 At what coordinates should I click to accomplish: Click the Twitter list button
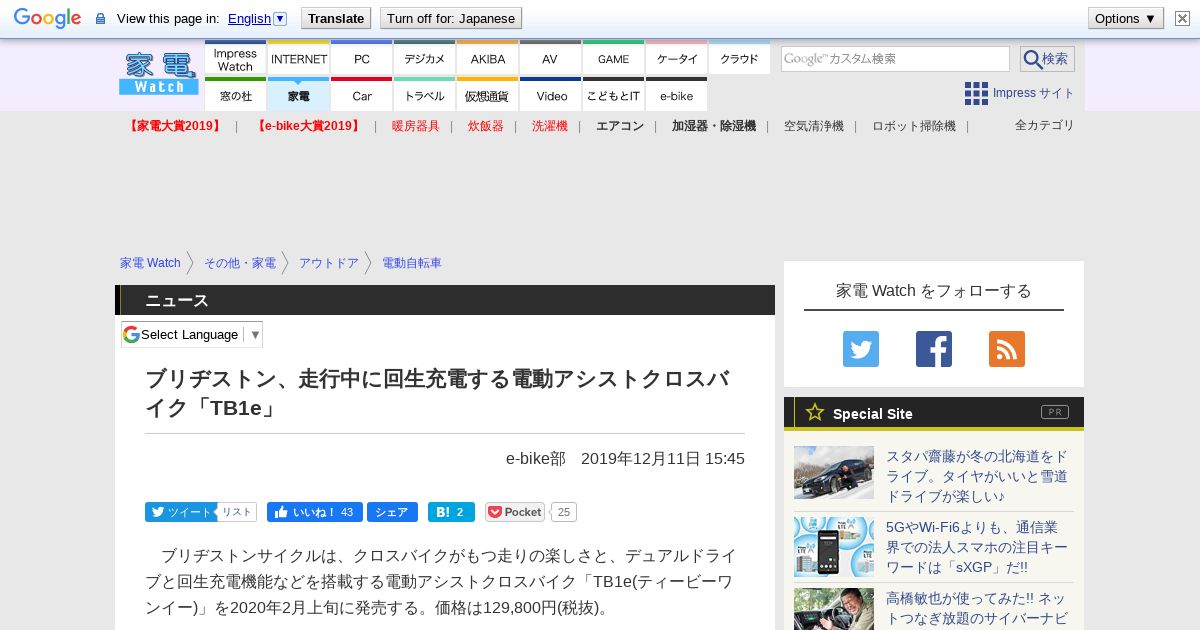coord(237,512)
